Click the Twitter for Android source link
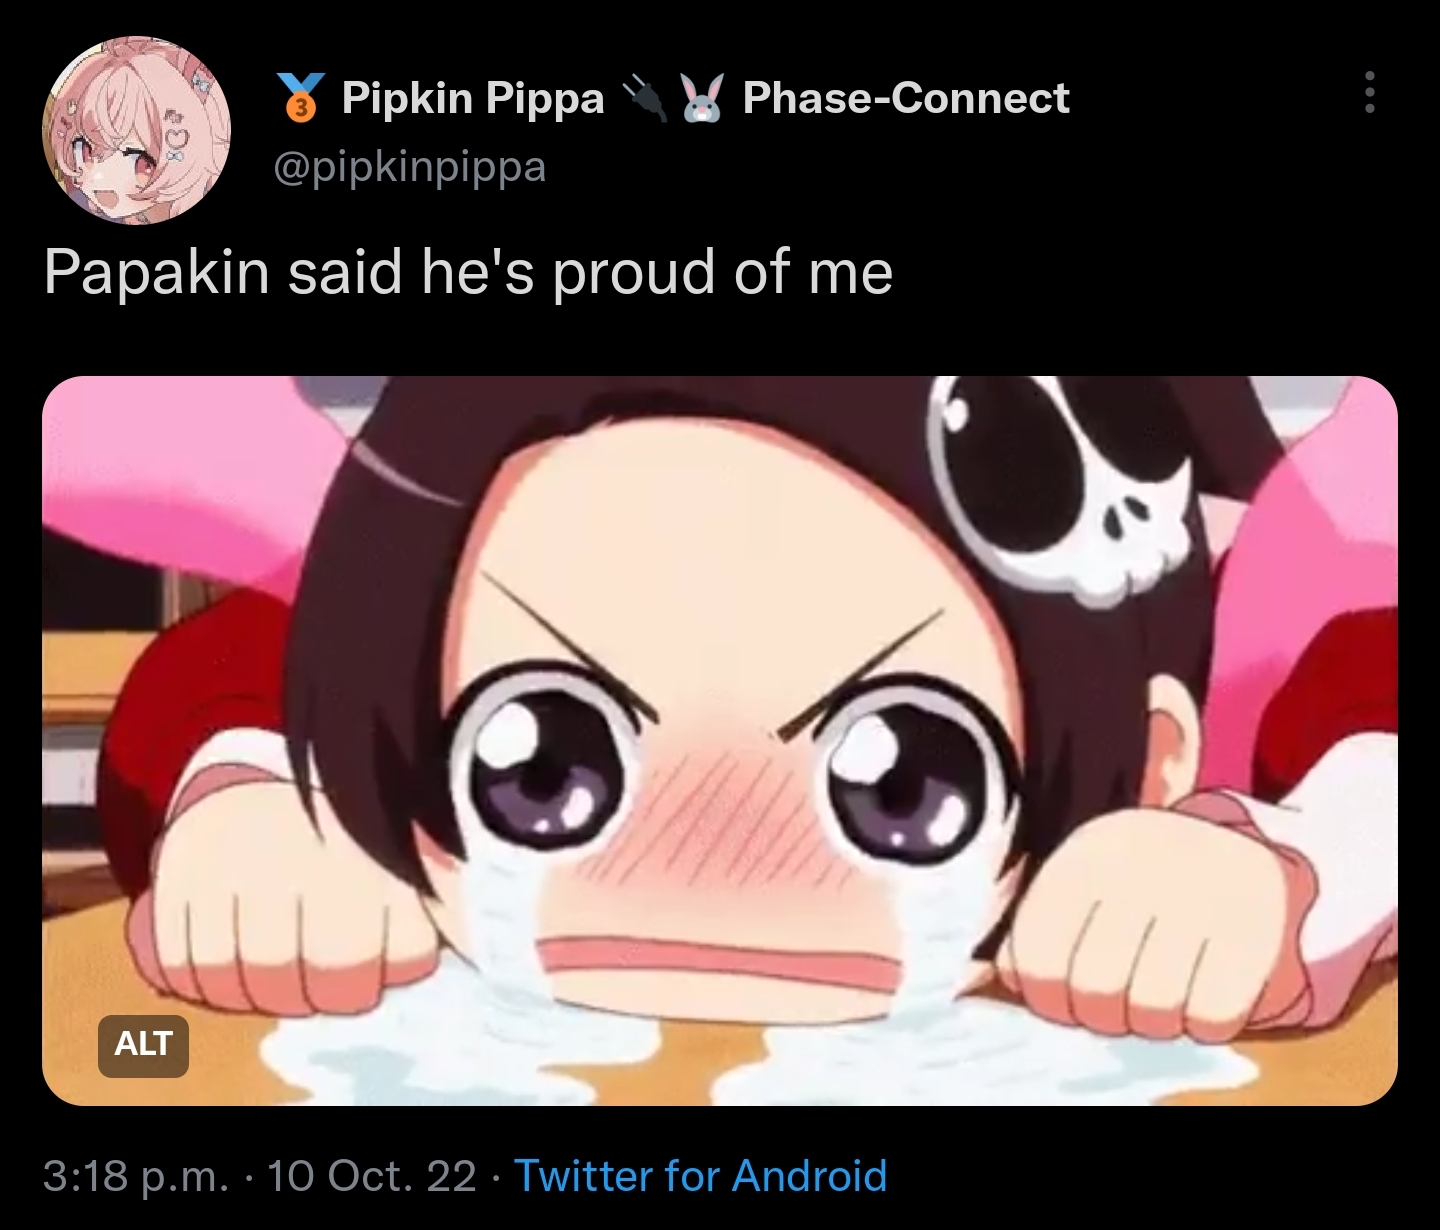This screenshot has height=1230, width=1440. [700, 1175]
